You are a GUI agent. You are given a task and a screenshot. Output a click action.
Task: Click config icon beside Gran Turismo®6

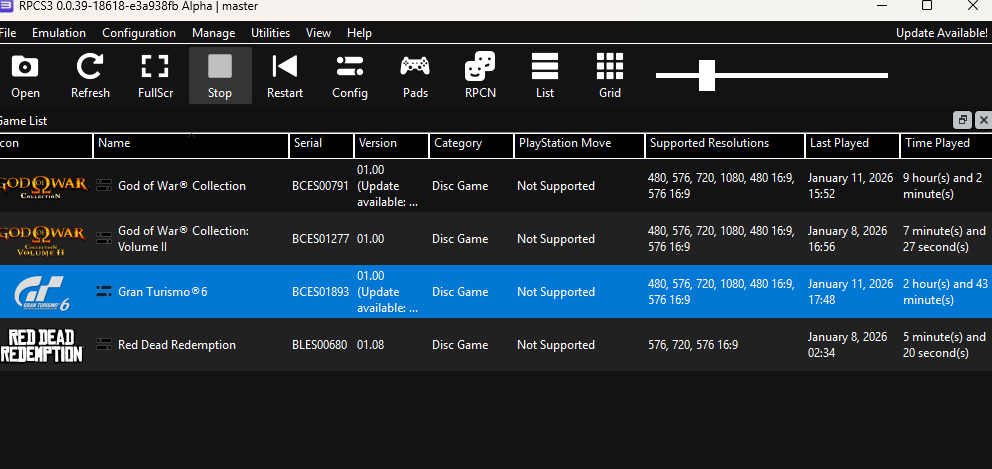click(x=104, y=292)
